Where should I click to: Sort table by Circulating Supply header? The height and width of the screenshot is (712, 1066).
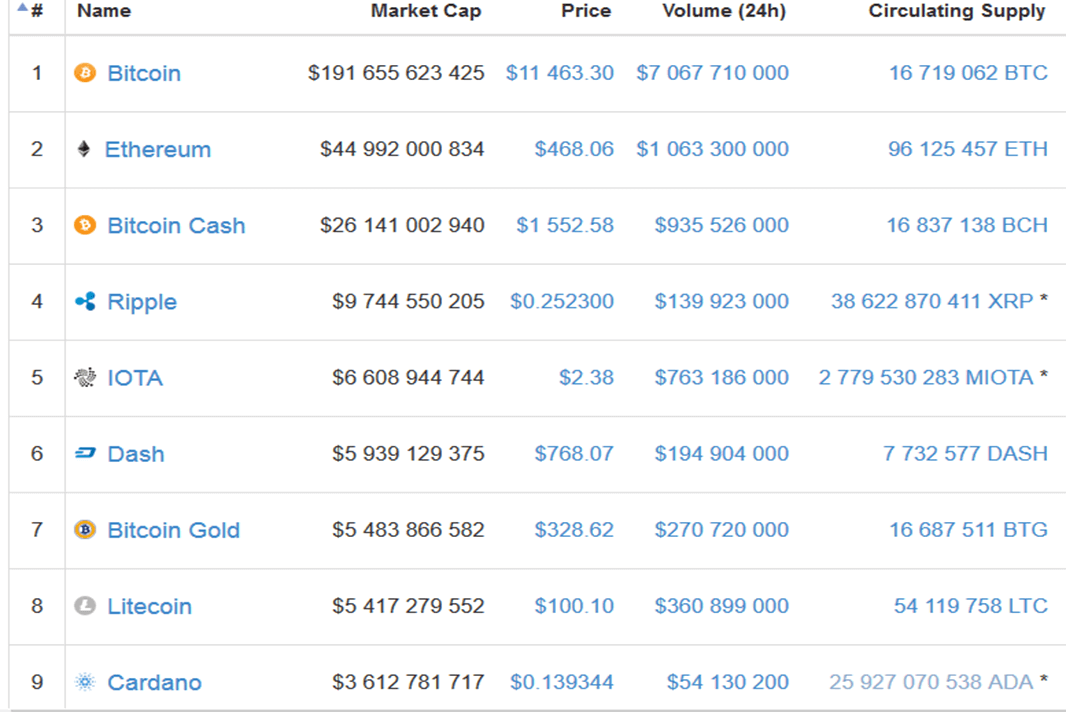click(957, 11)
